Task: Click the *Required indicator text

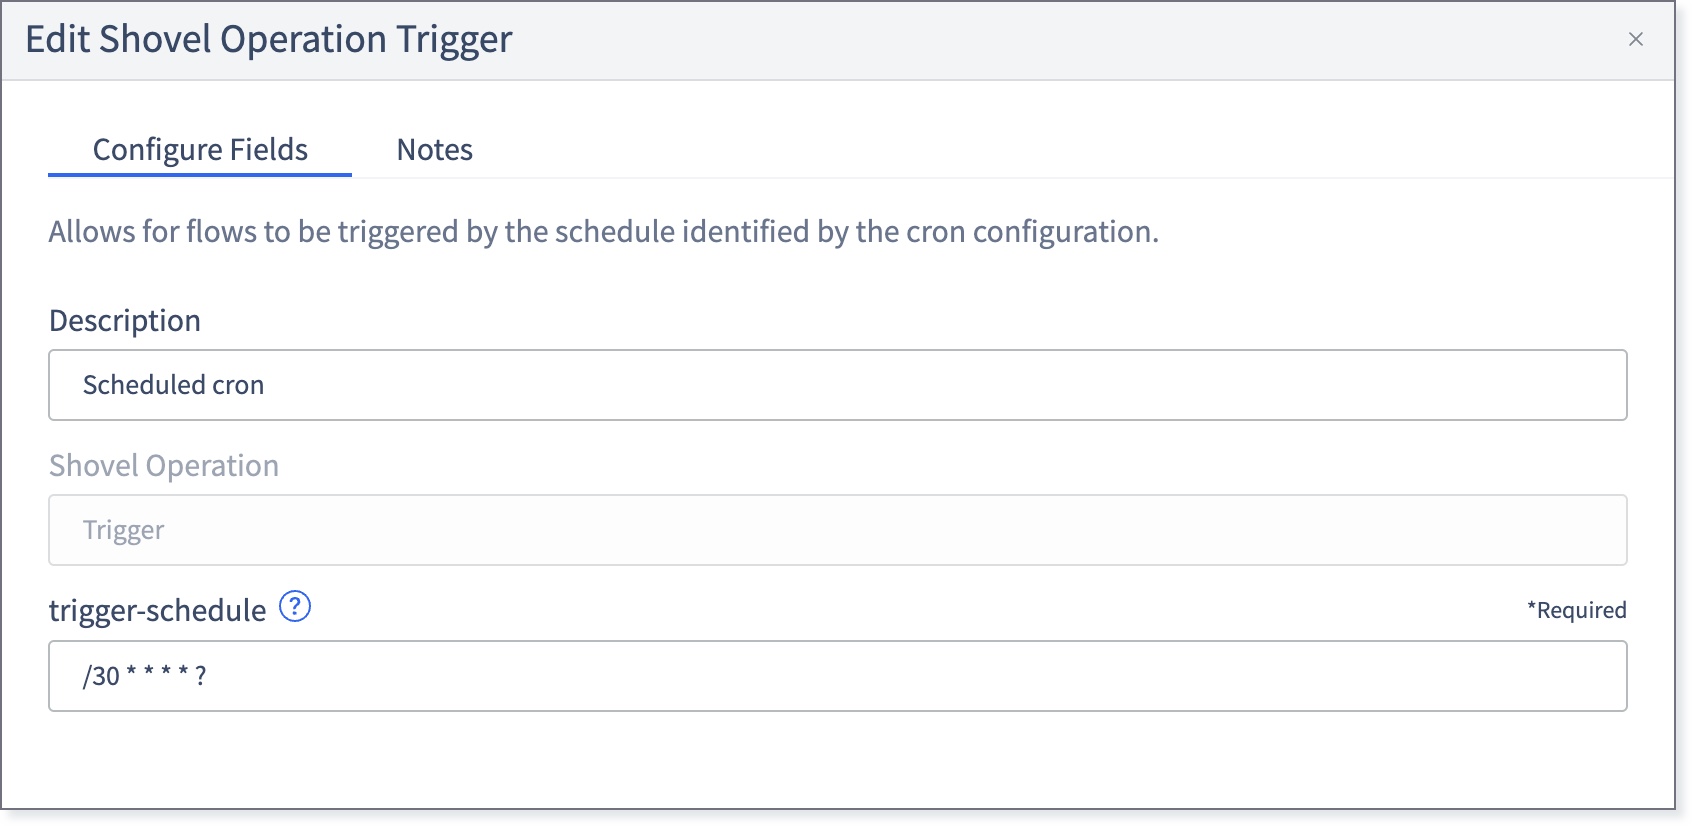Action: pyautogui.click(x=1576, y=610)
